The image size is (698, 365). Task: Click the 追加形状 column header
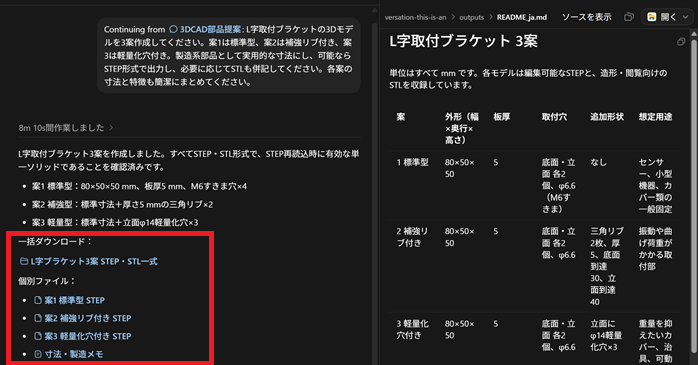(607, 117)
